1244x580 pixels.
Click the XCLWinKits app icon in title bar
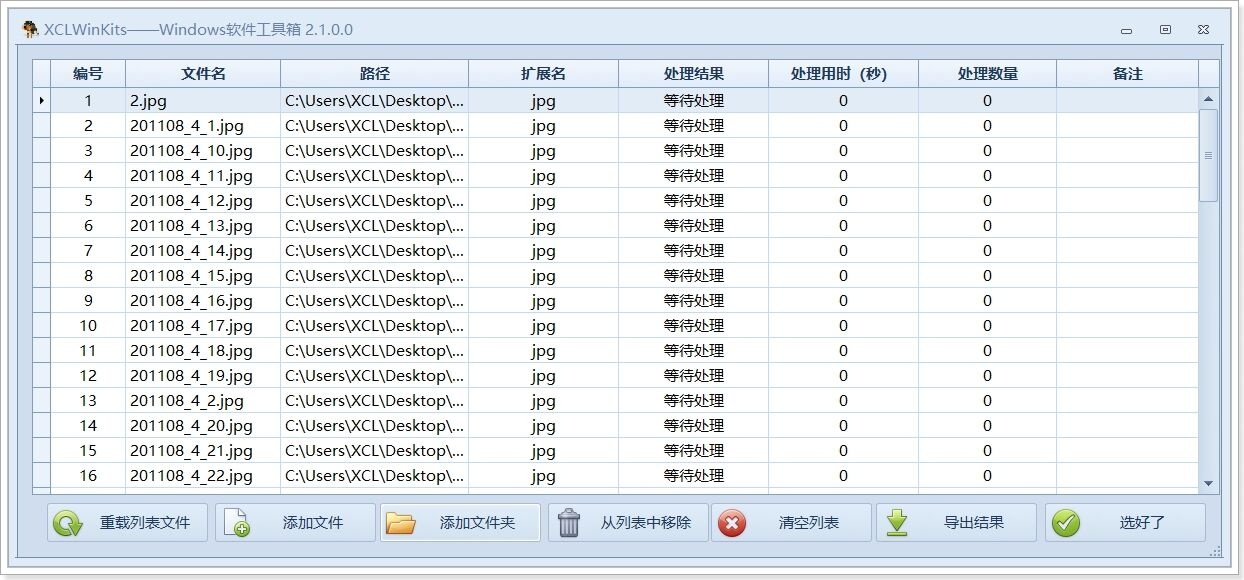pos(31,29)
